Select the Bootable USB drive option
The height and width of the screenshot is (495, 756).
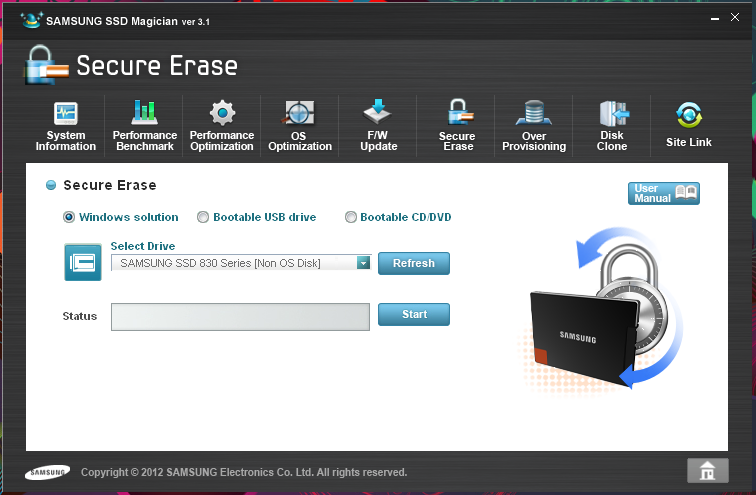tap(203, 217)
